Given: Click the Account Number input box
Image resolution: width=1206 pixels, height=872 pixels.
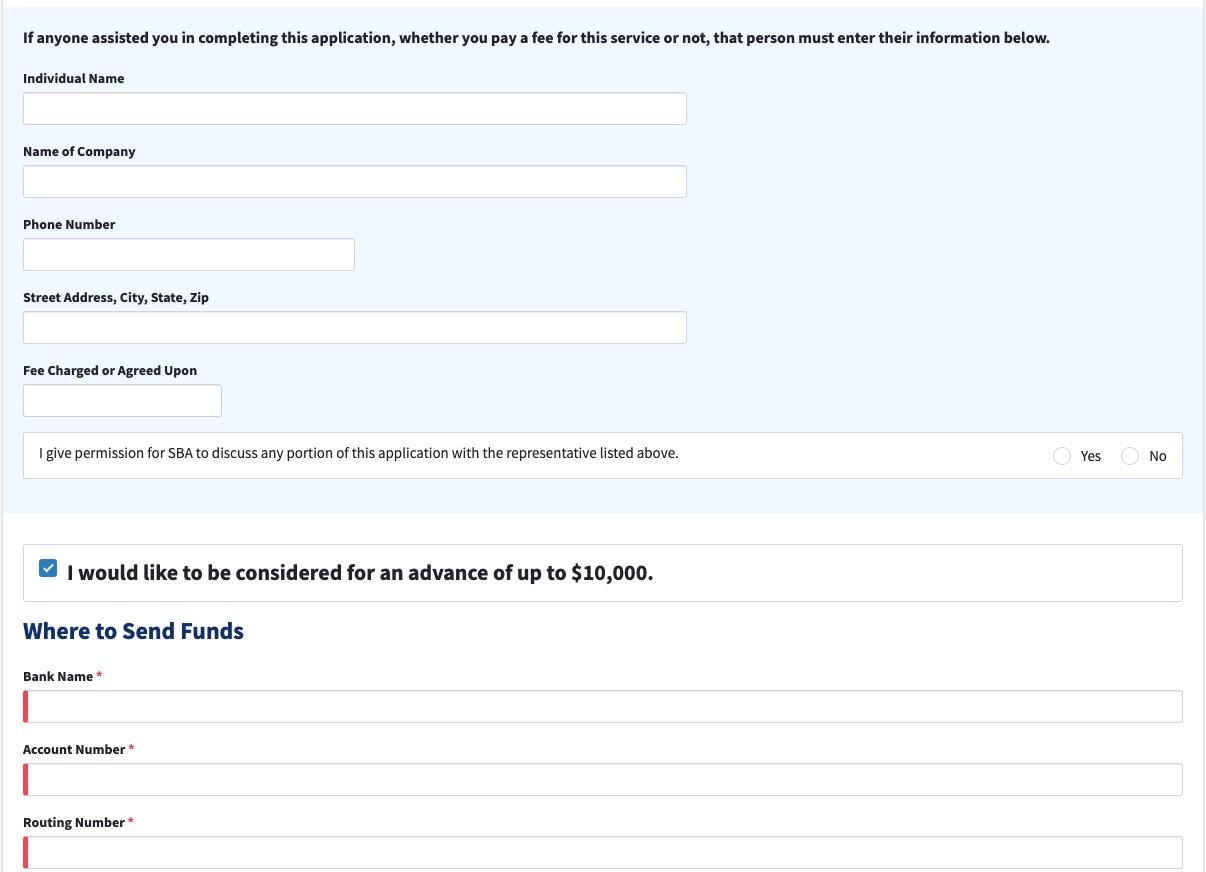Looking at the screenshot, I should click(x=602, y=780).
